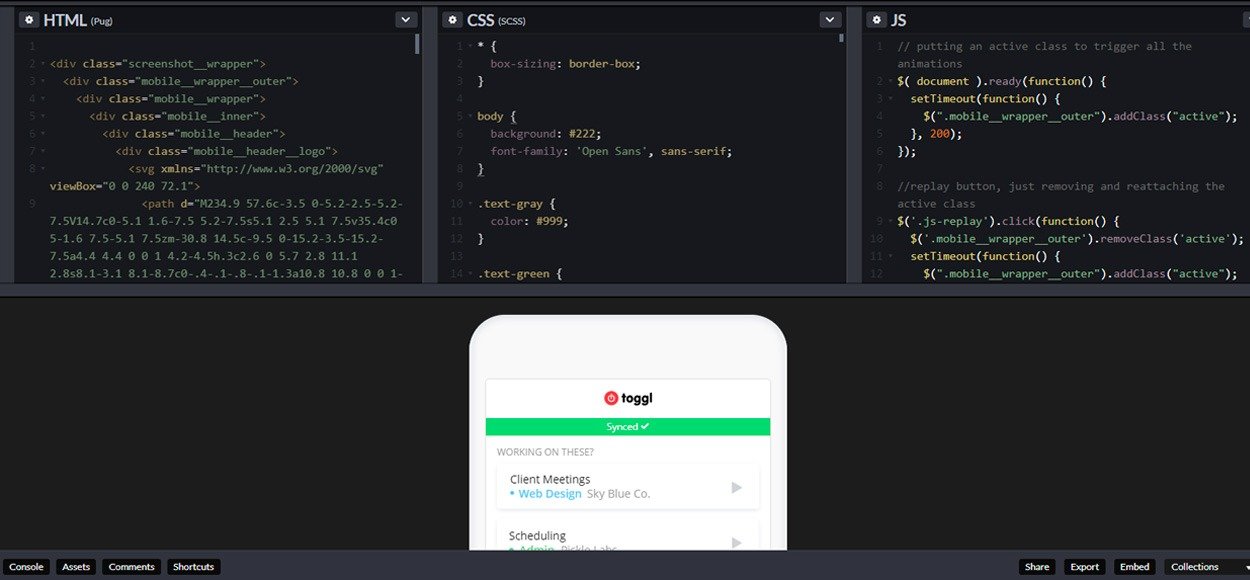The image size is (1250, 580).
Task: Collapse the mobile__inner div fold arrow
Action: [x=43, y=116]
